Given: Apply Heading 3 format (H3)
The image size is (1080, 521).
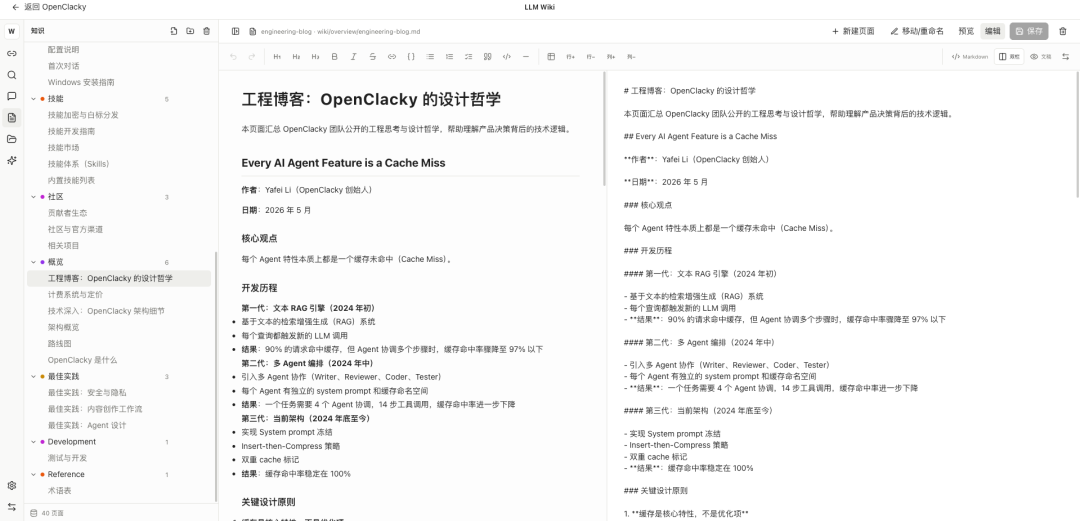Looking at the screenshot, I should [315, 57].
